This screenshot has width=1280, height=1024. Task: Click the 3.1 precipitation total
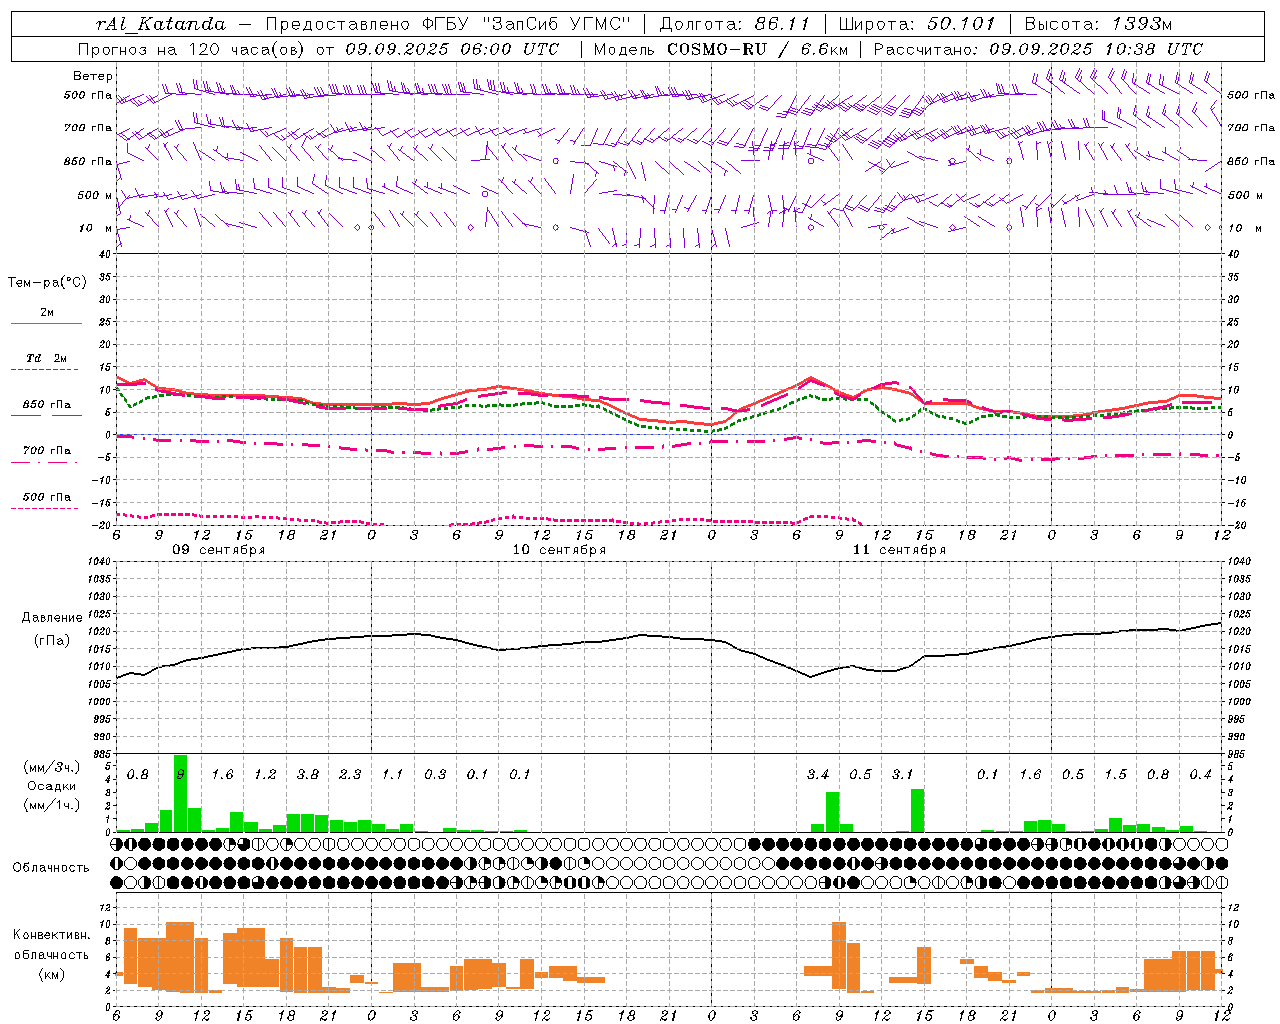pos(903,775)
